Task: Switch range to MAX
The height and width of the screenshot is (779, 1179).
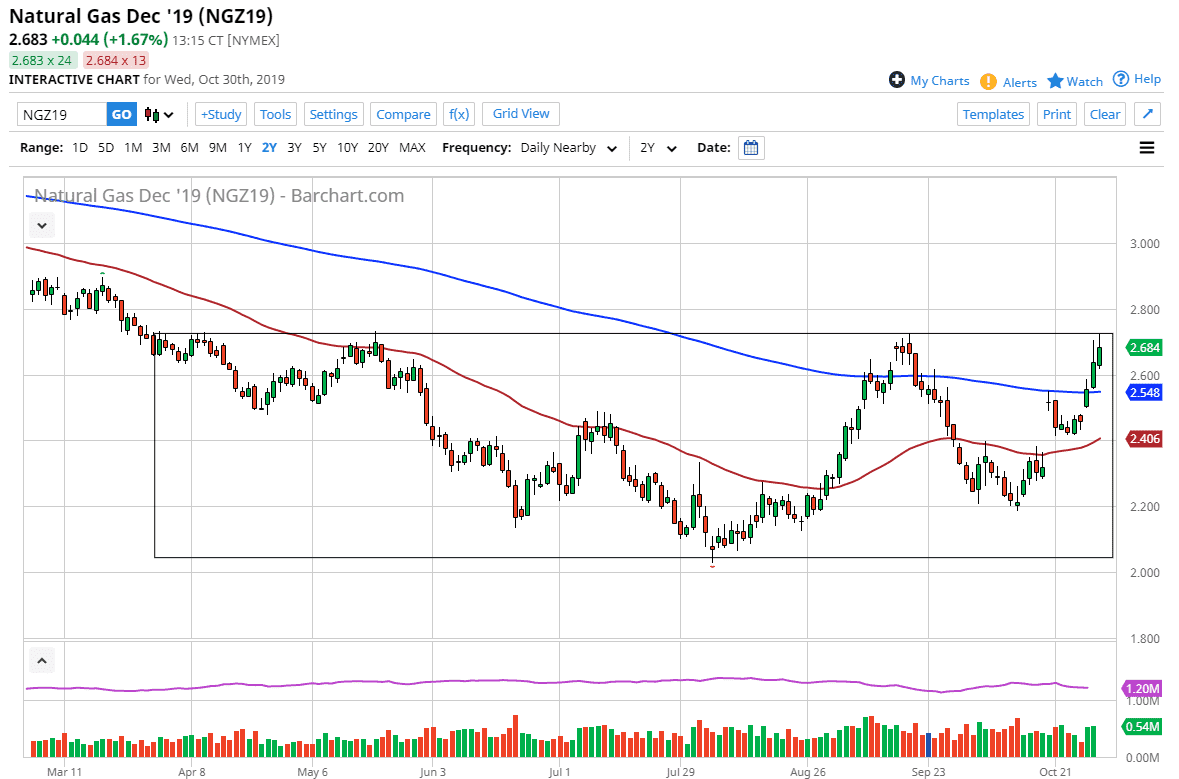Action: point(412,148)
